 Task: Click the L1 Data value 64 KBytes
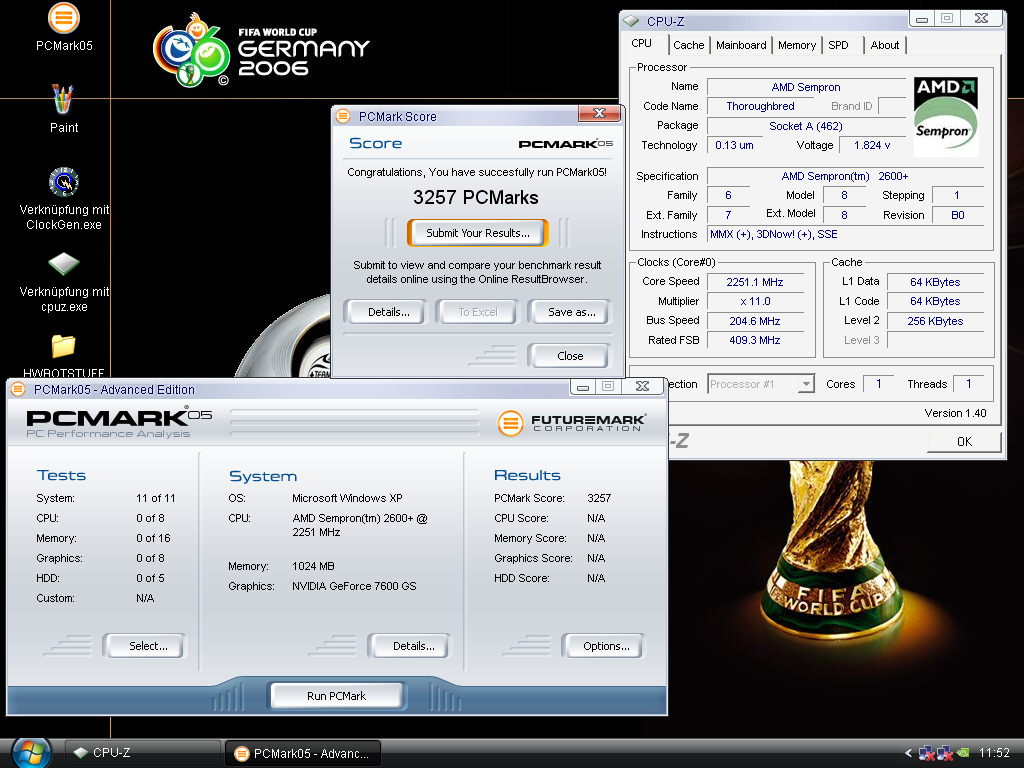tap(935, 282)
